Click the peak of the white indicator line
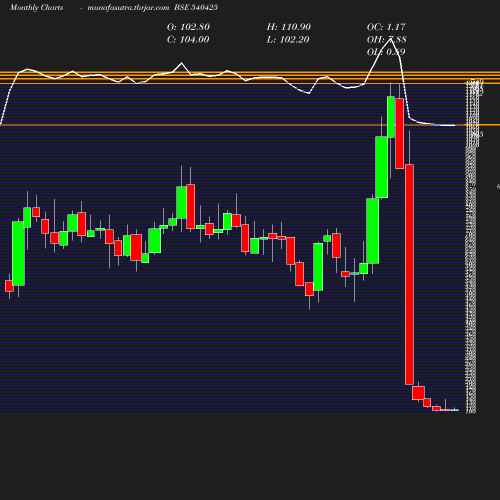The width and height of the screenshot is (500, 500). 390,39
